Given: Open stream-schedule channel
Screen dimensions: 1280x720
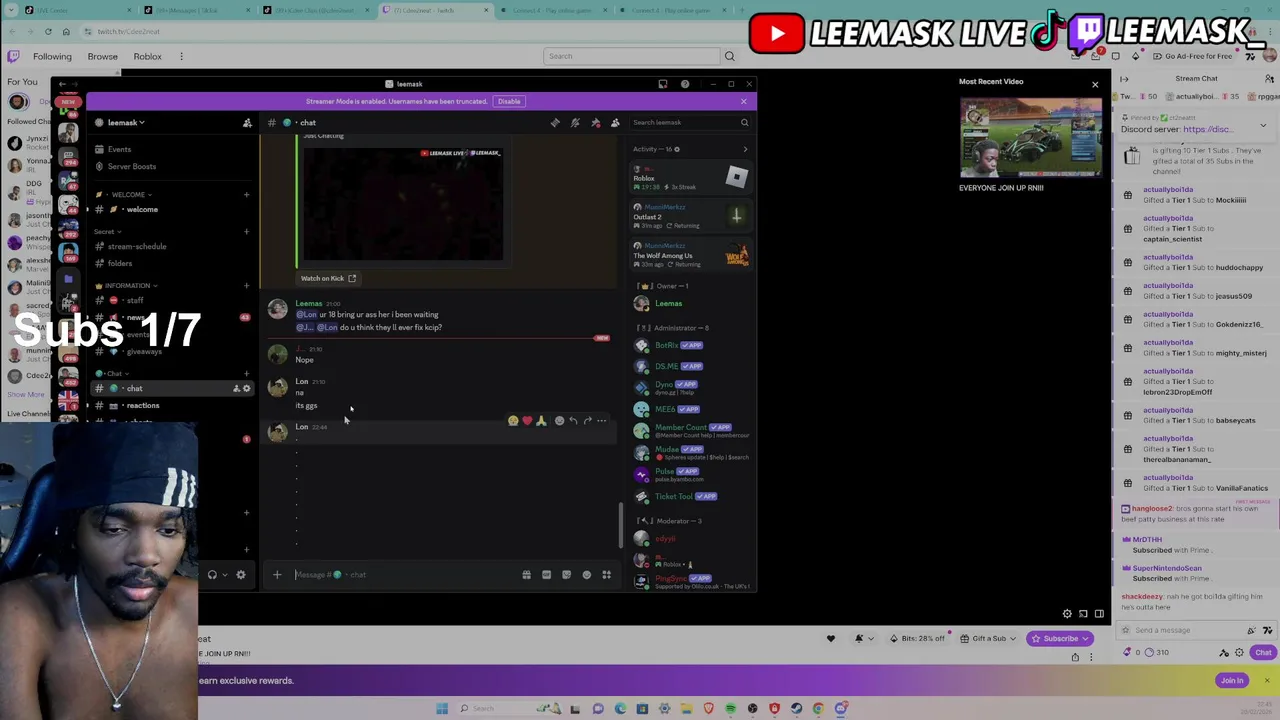Looking at the screenshot, I should tap(137, 247).
